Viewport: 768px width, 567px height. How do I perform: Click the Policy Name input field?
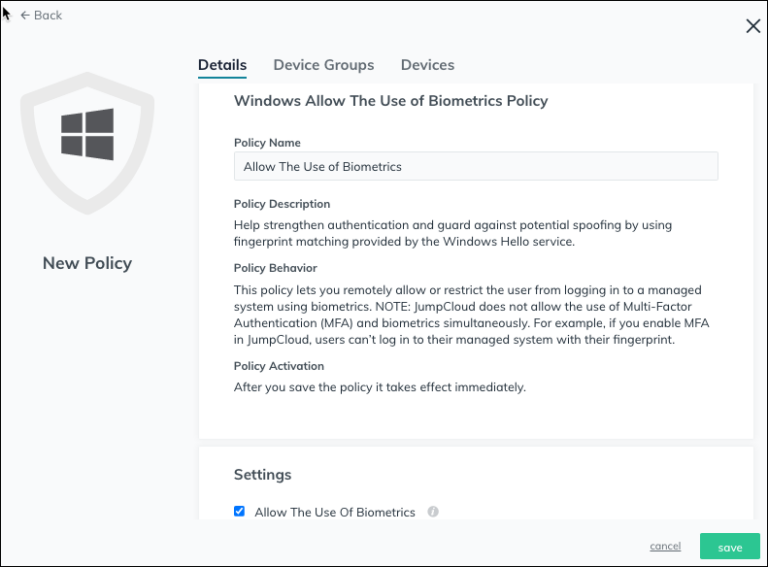[475, 166]
